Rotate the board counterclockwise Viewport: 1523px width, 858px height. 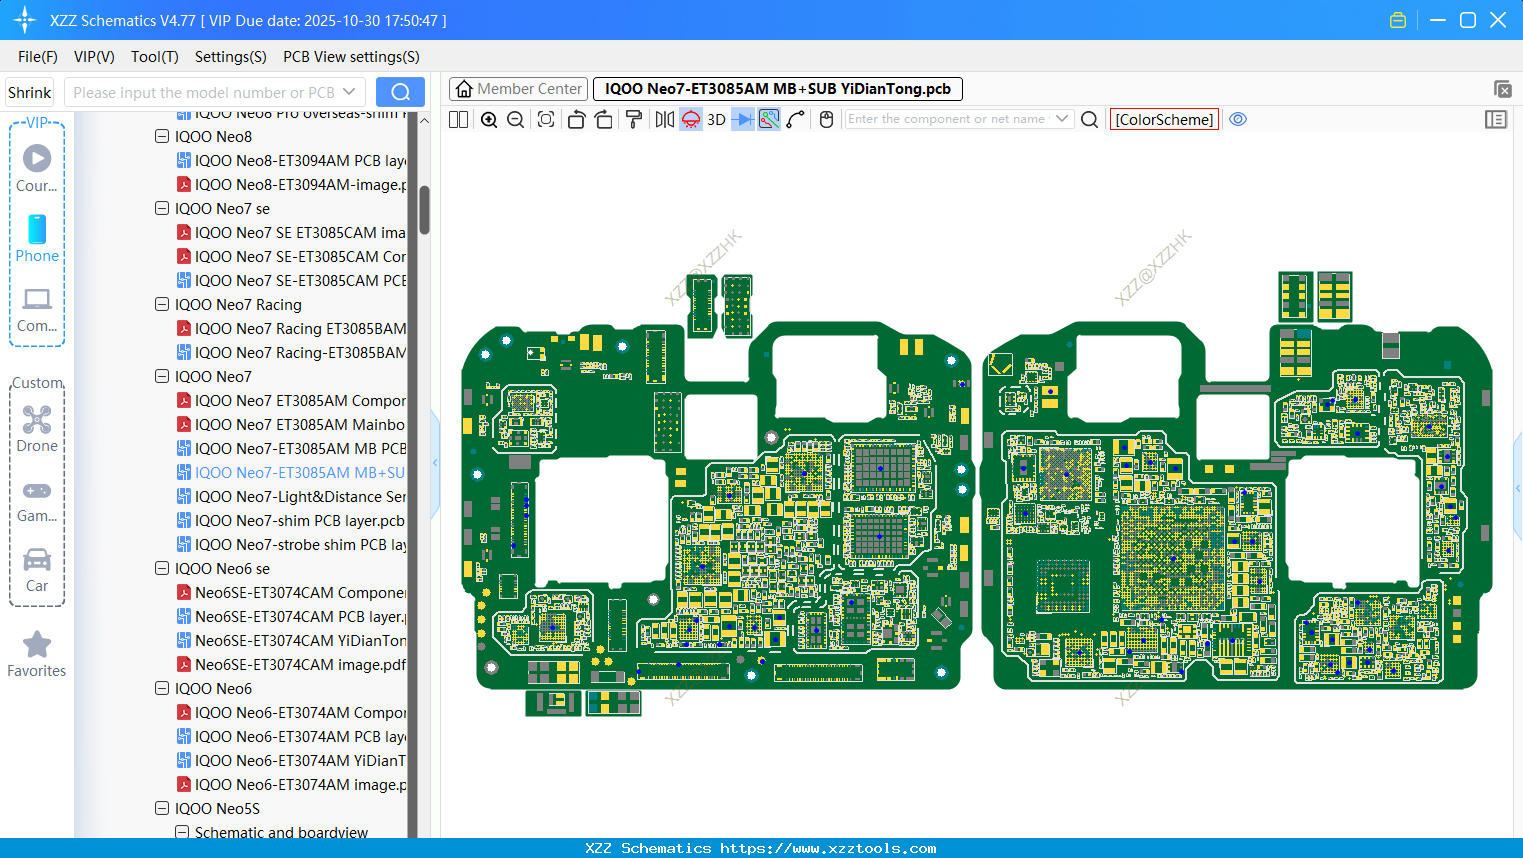576,119
